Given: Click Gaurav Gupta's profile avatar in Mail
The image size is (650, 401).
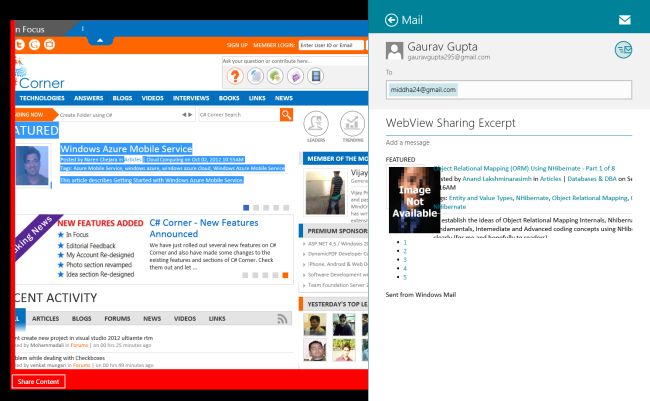Looking at the screenshot, I should click(394, 51).
